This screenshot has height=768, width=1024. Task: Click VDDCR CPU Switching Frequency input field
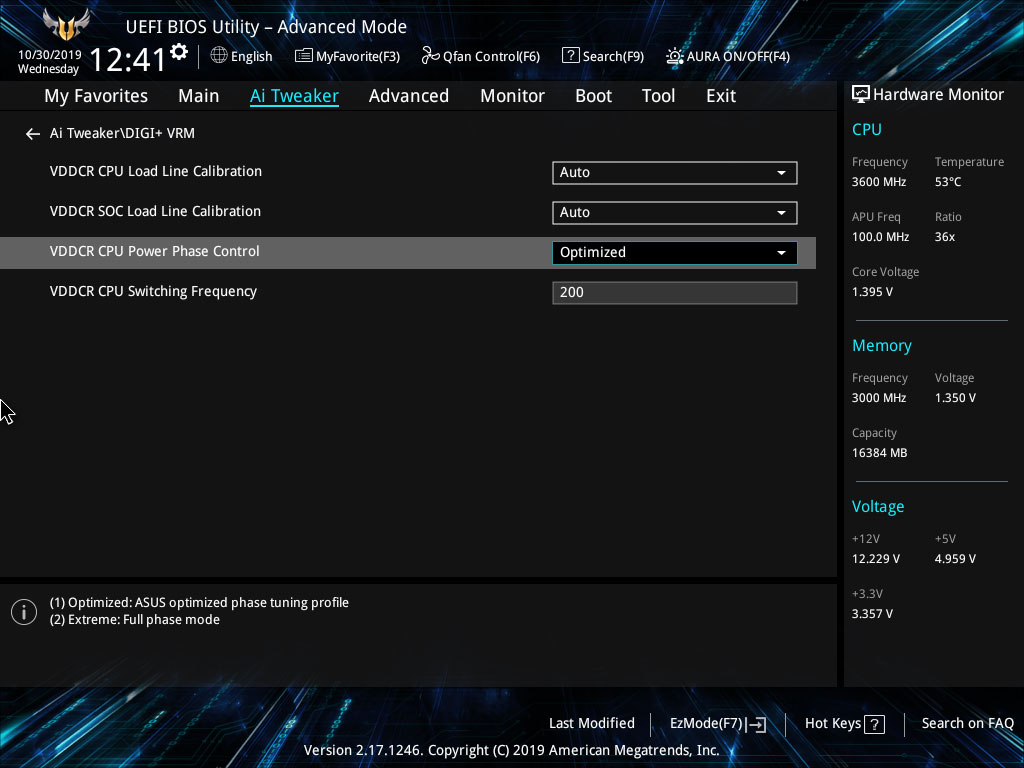(x=675, y=293)
